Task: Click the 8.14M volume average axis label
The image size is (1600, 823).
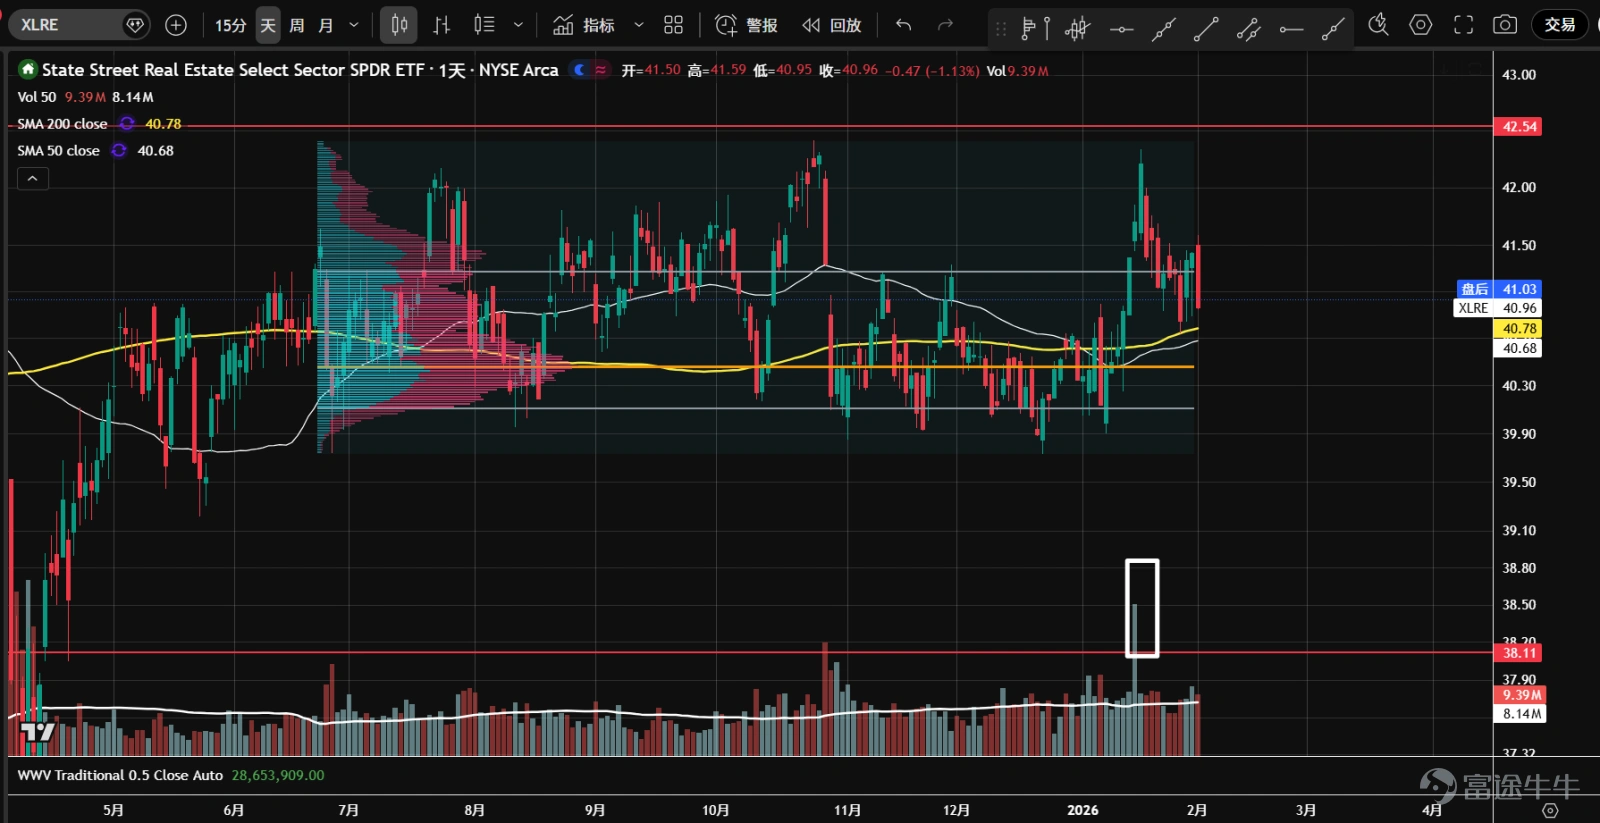Action: coord(1521,714)
